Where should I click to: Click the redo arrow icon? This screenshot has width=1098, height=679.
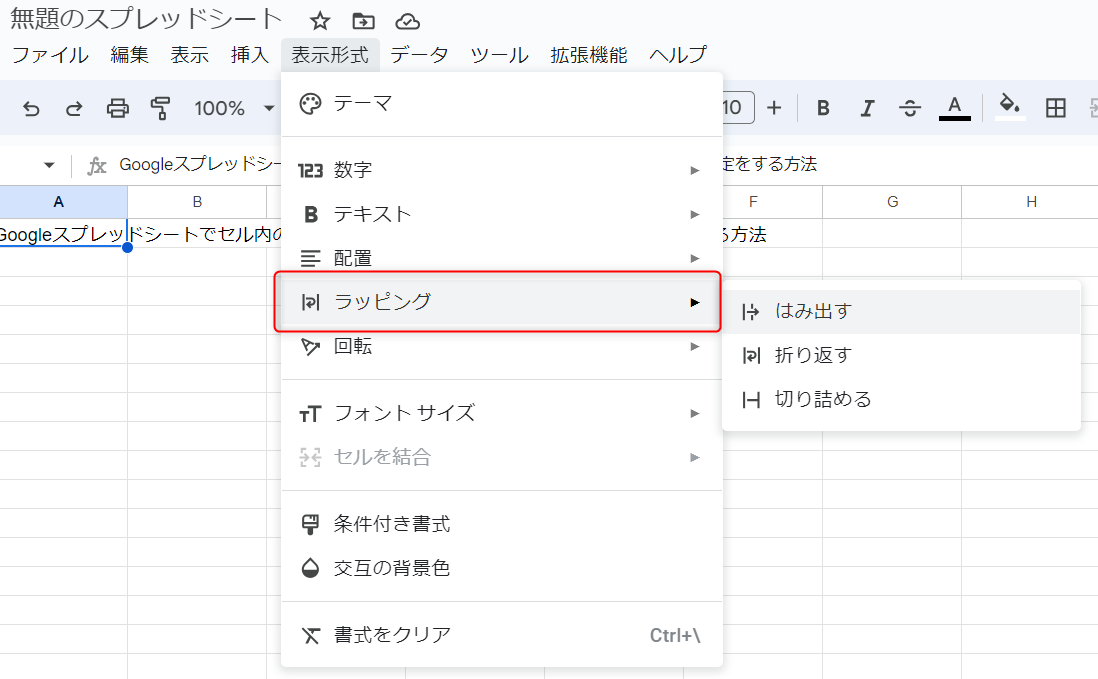pyautogui.click(x=74, y=108)
